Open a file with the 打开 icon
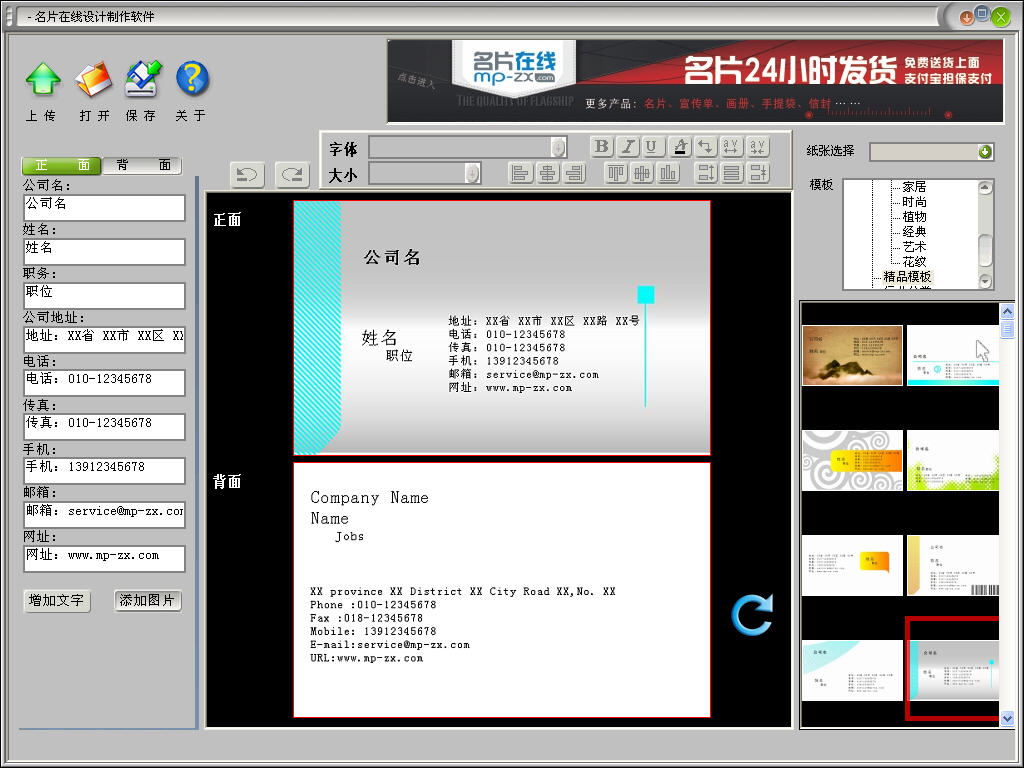1024x768 pixels. (x=94, y=80)
